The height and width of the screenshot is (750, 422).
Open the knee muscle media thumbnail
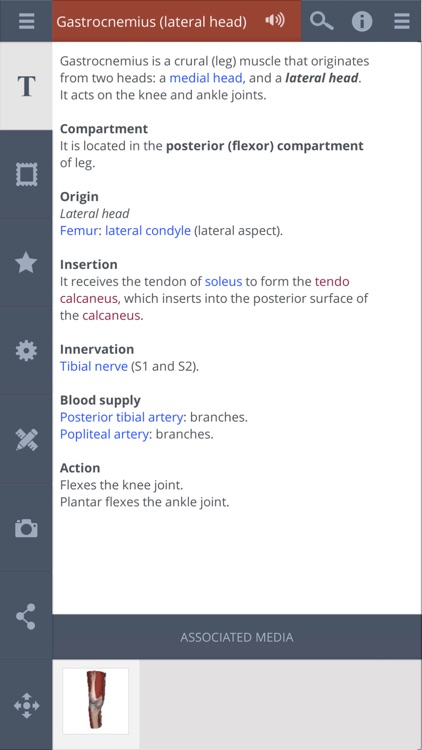point(96,701)
